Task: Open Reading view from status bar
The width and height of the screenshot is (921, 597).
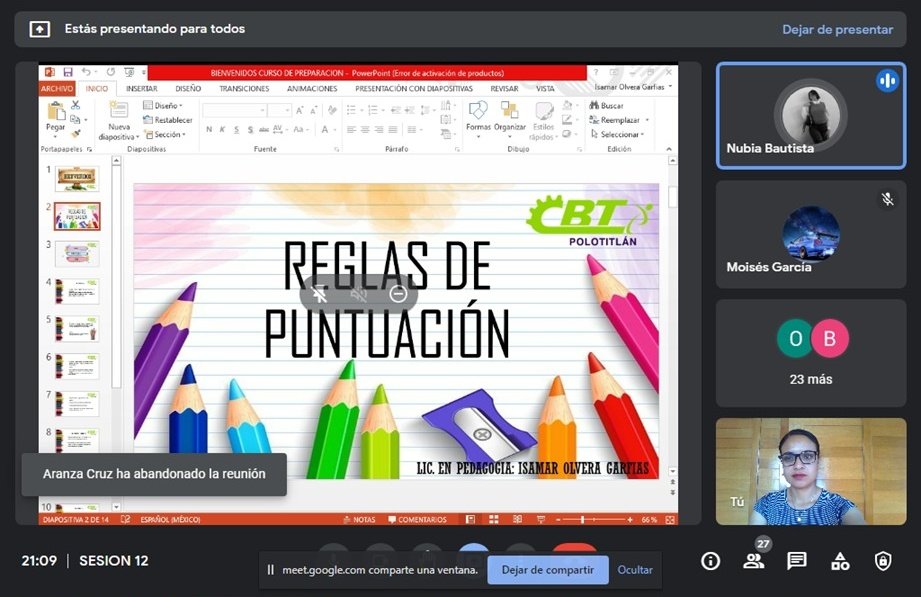Action: coord(517,519)
